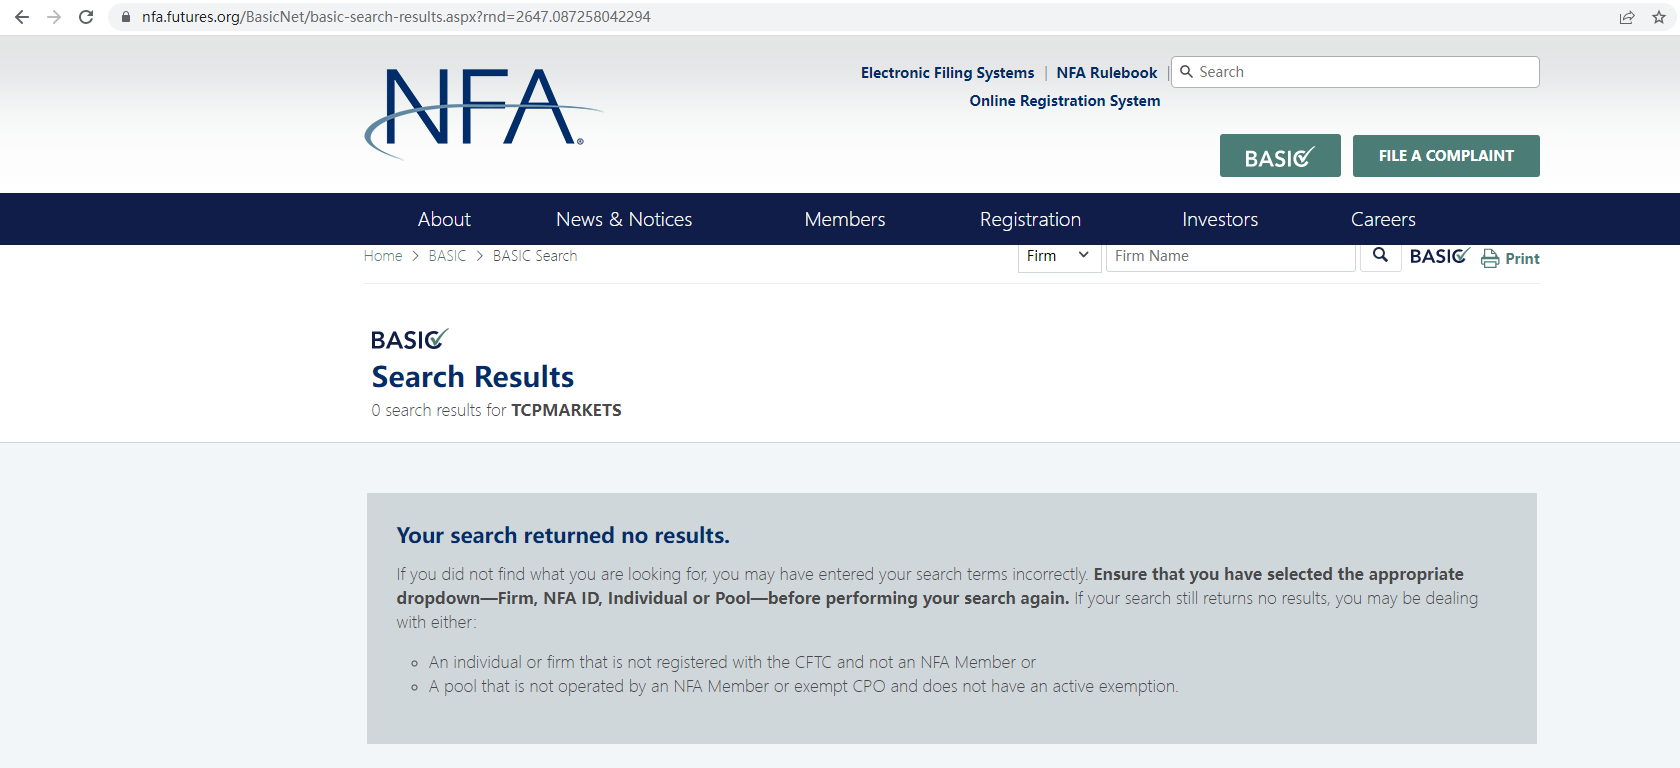Click the share page icon in address bar

1627,17
